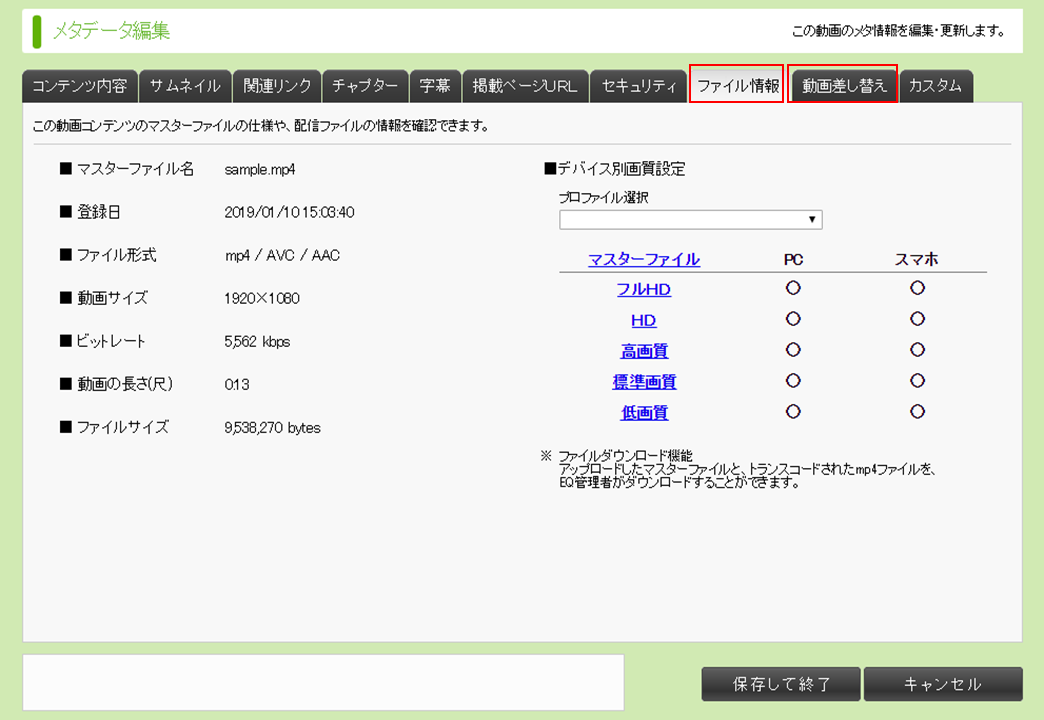Click the 保存して終了 button
The height and width of the screenshot is (720, 1044).
781,684
